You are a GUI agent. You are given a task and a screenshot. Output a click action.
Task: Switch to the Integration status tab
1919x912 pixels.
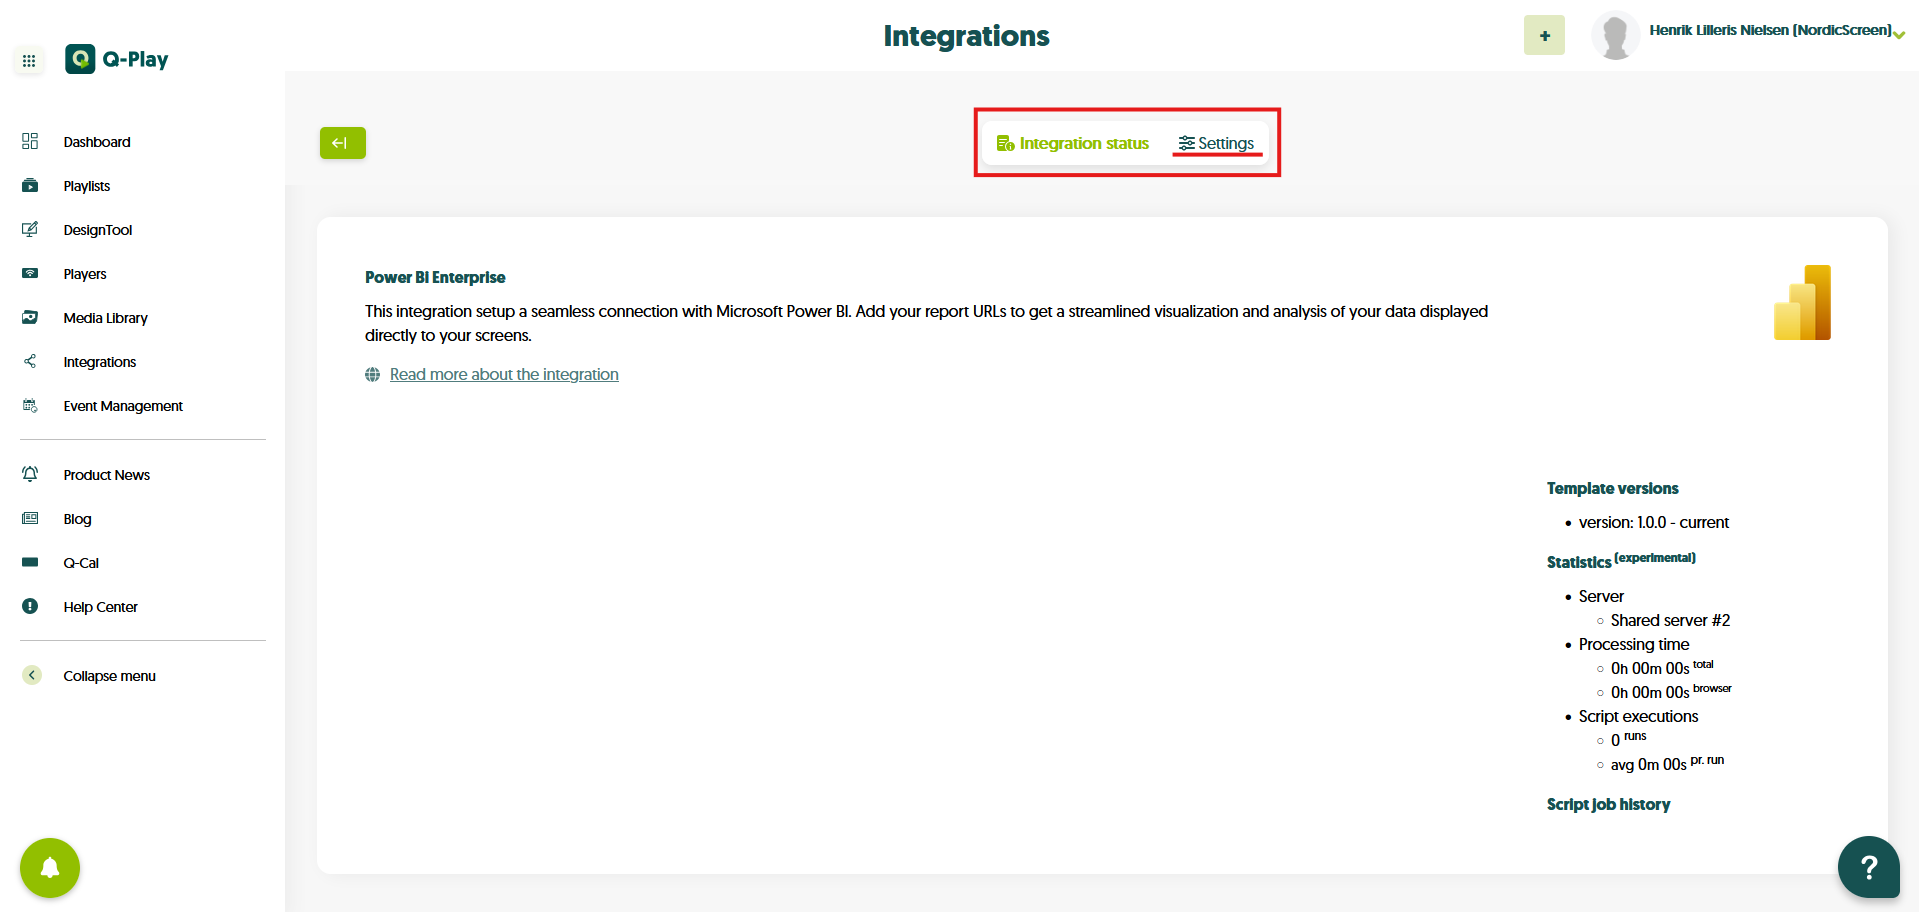click(1072, 144)
